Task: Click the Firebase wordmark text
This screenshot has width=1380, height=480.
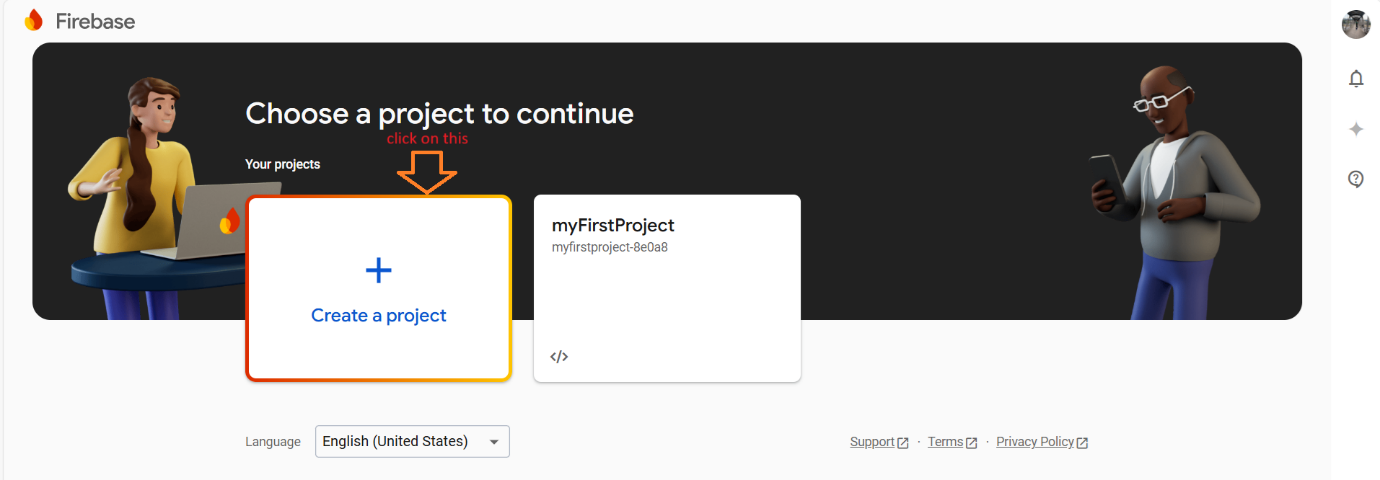Action: [x=95, y=21]
